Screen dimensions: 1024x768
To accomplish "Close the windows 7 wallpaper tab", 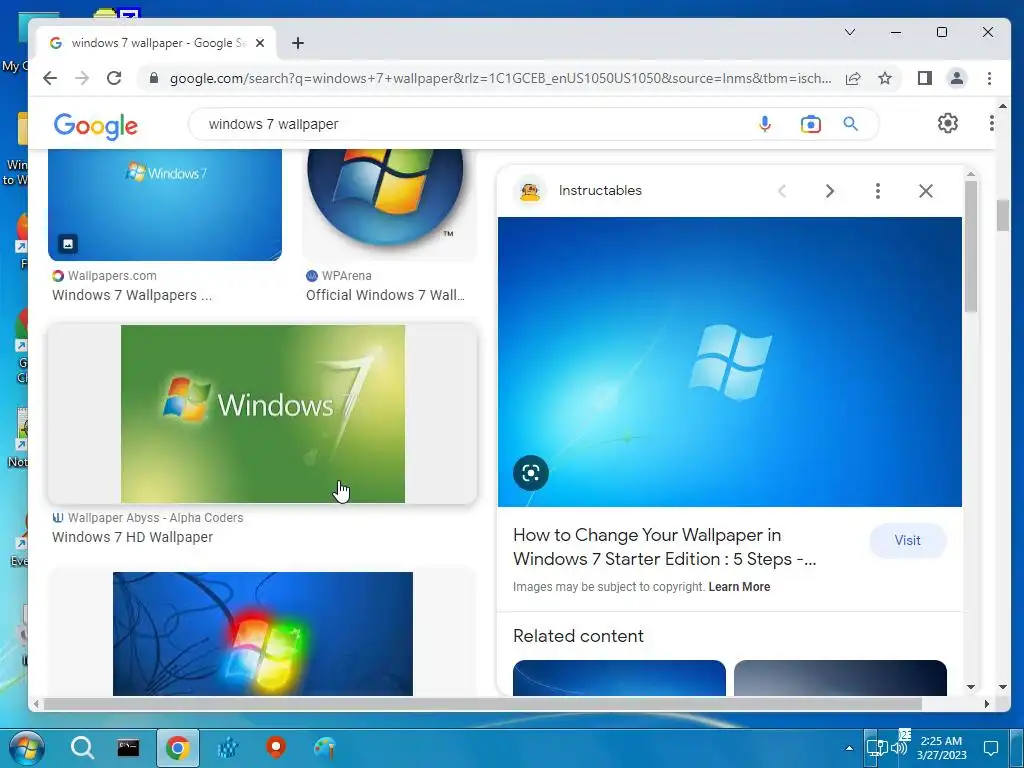I will click(260, 43).
